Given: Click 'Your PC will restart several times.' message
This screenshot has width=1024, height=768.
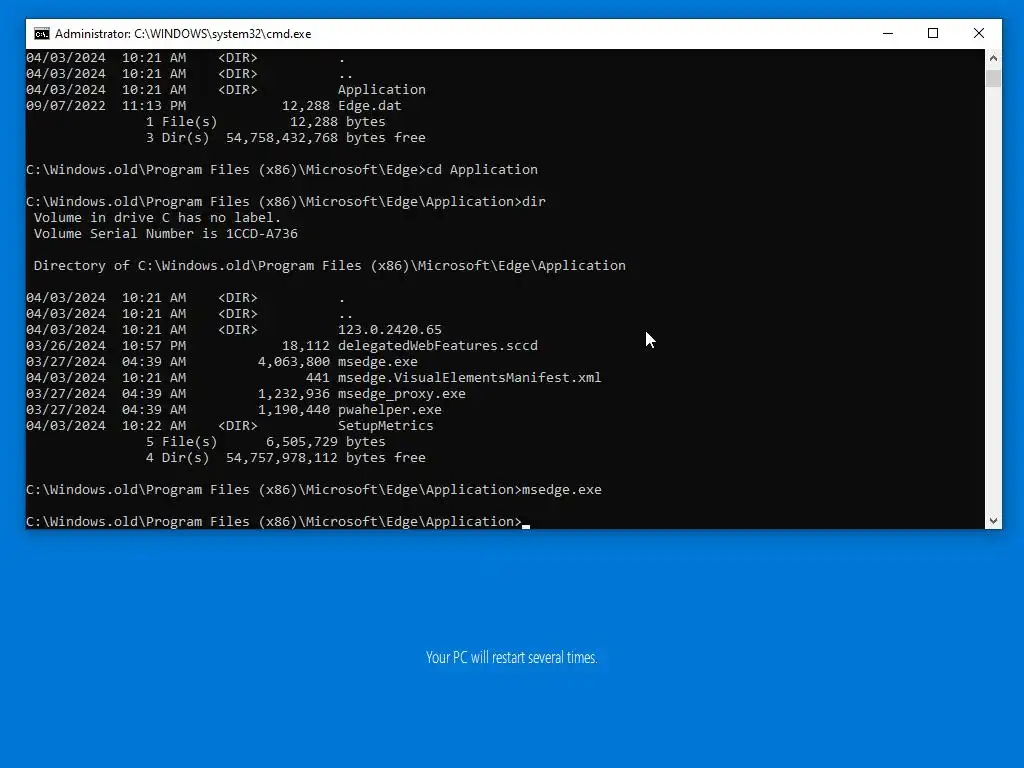Looking at the screenshot, I should 511,658.
